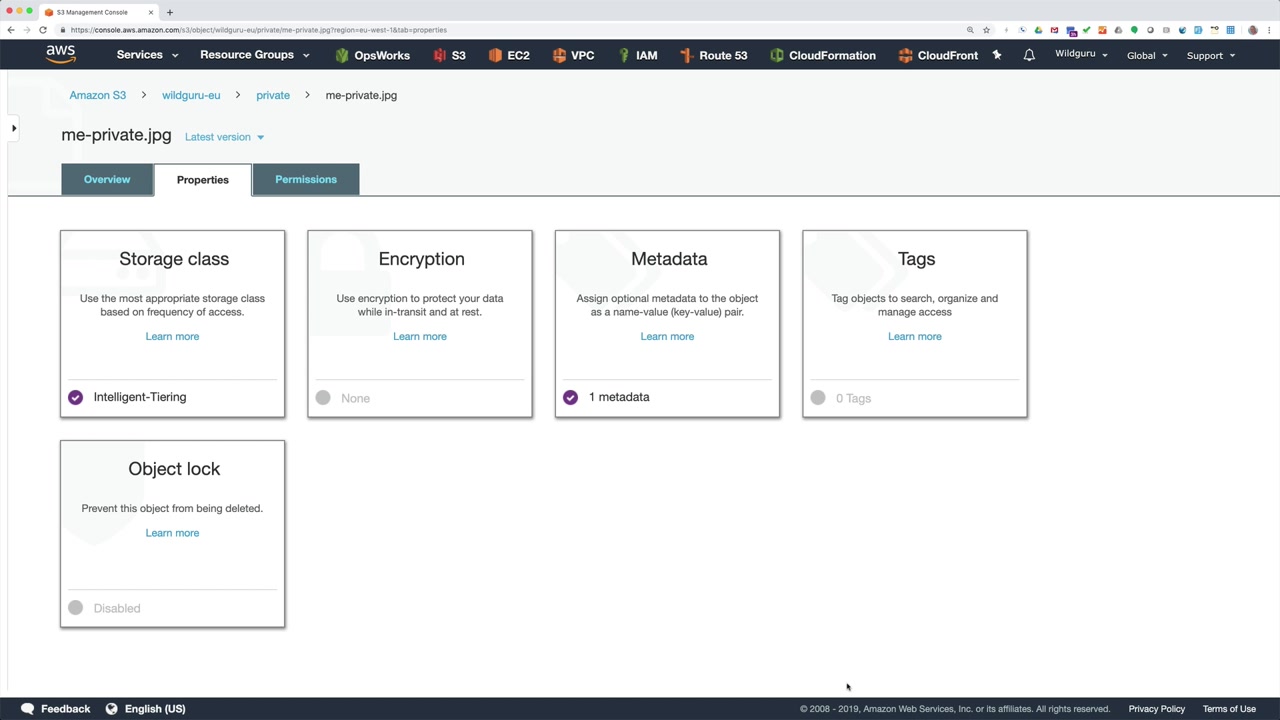Screen dimensions: 1280x720
Task: Close the S3 Management Console browser tab
Action: click(151, 12)
